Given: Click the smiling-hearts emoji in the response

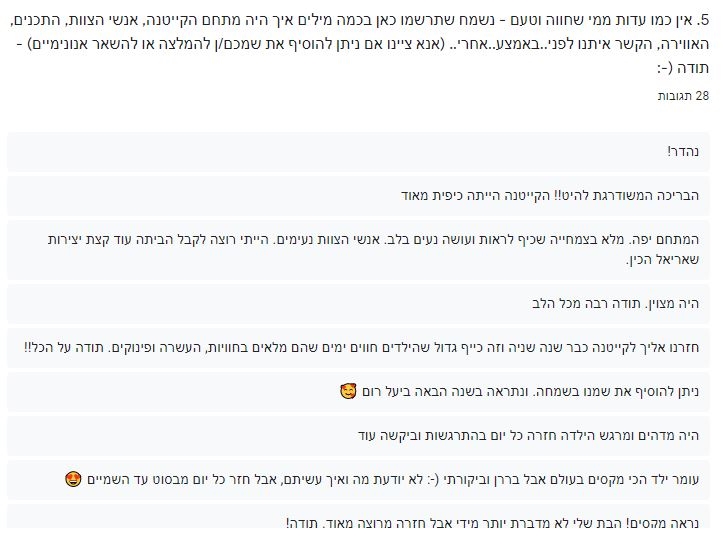Looking at the screenshot, I should tap(348, 392).
